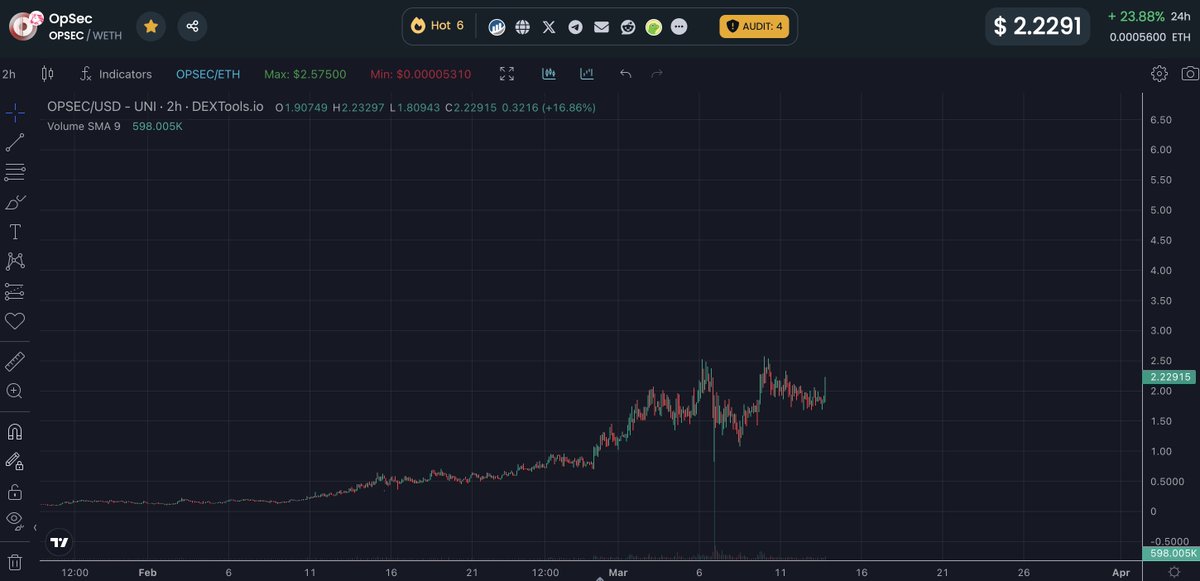This screenshot has width=1200, height=581.
Task: Open the CoinGecko green icon
Action: coord(653,27)
